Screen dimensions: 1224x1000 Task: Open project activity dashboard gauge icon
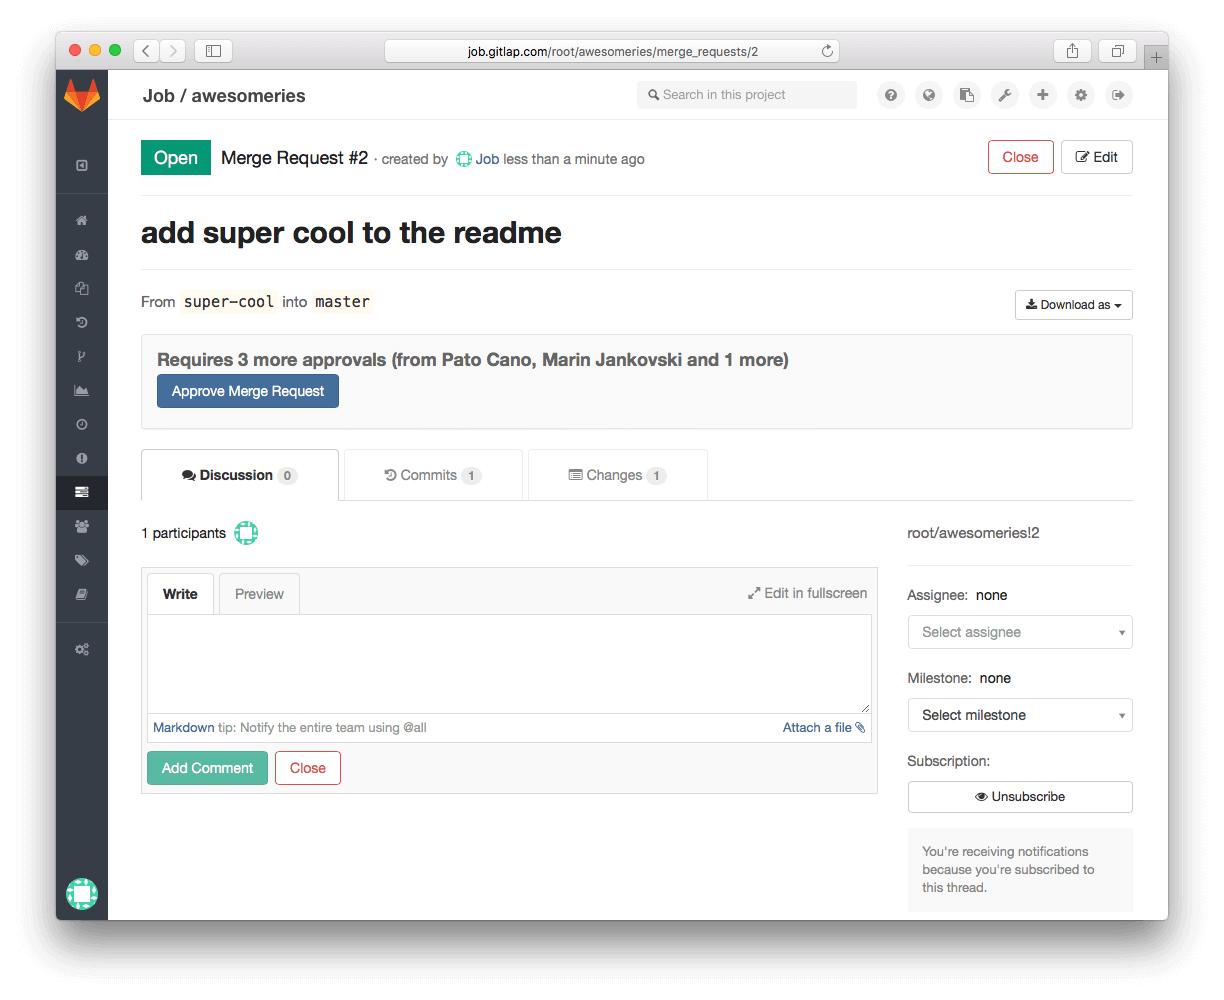pos(82,255)
